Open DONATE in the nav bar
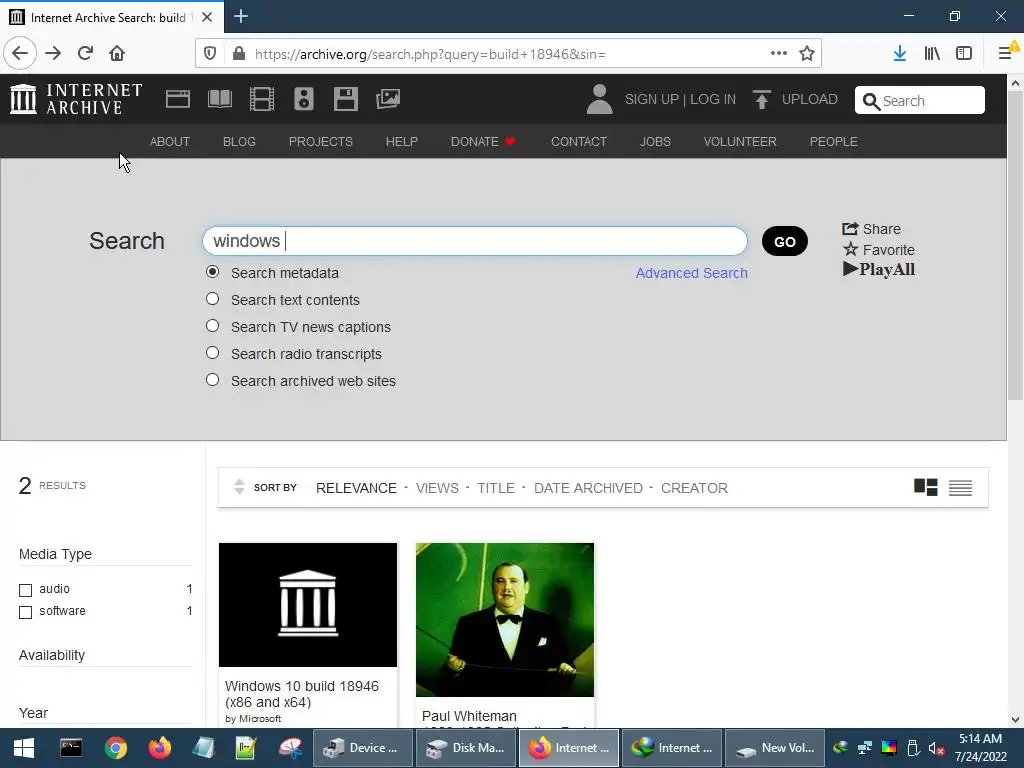 (483, 142)
